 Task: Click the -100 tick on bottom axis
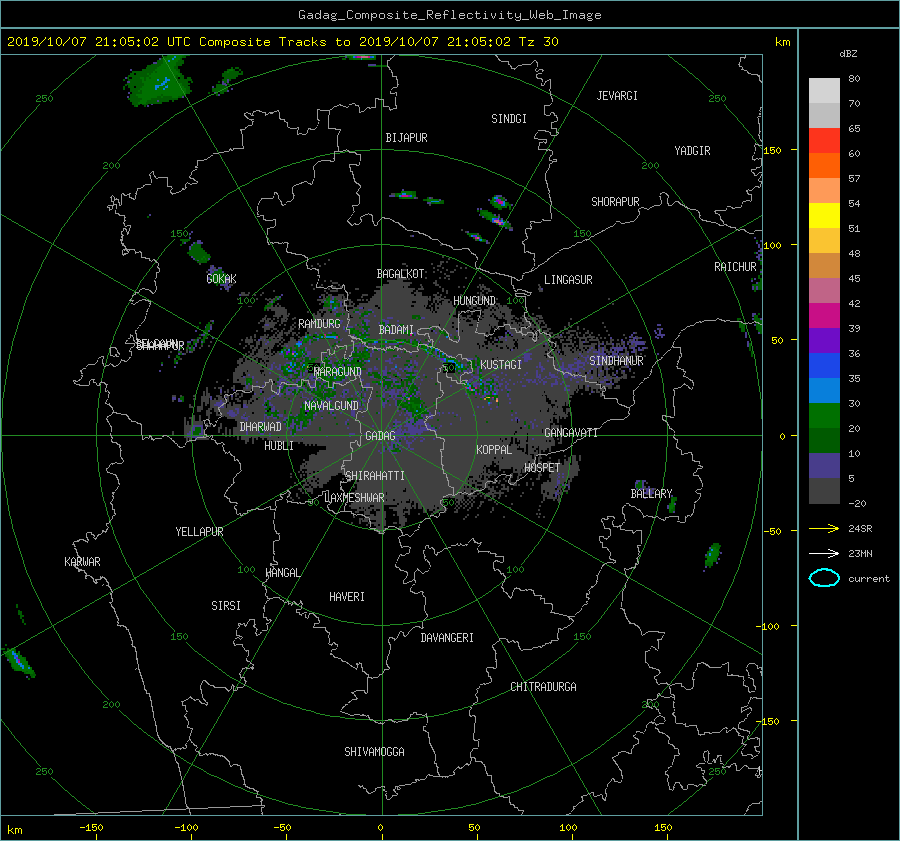pos(186,827)
